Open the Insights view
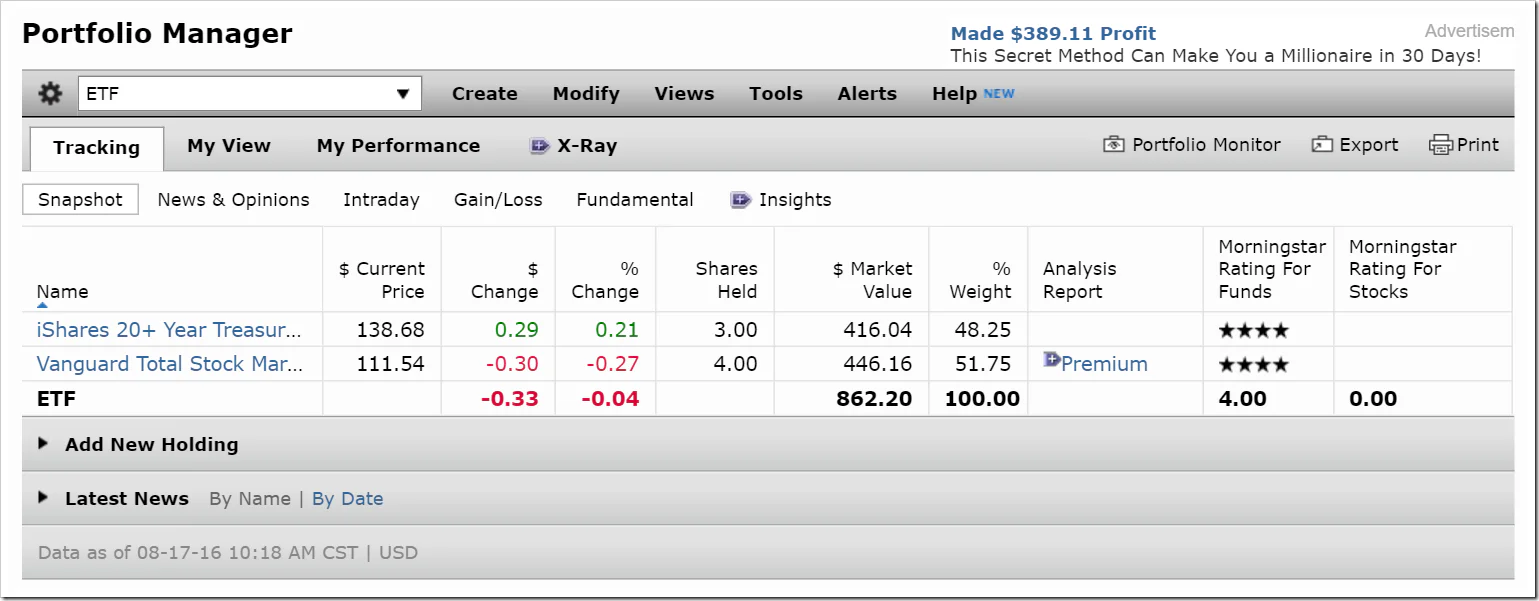Viewport: 1539px width, 601px height. (x=795, y=200)
